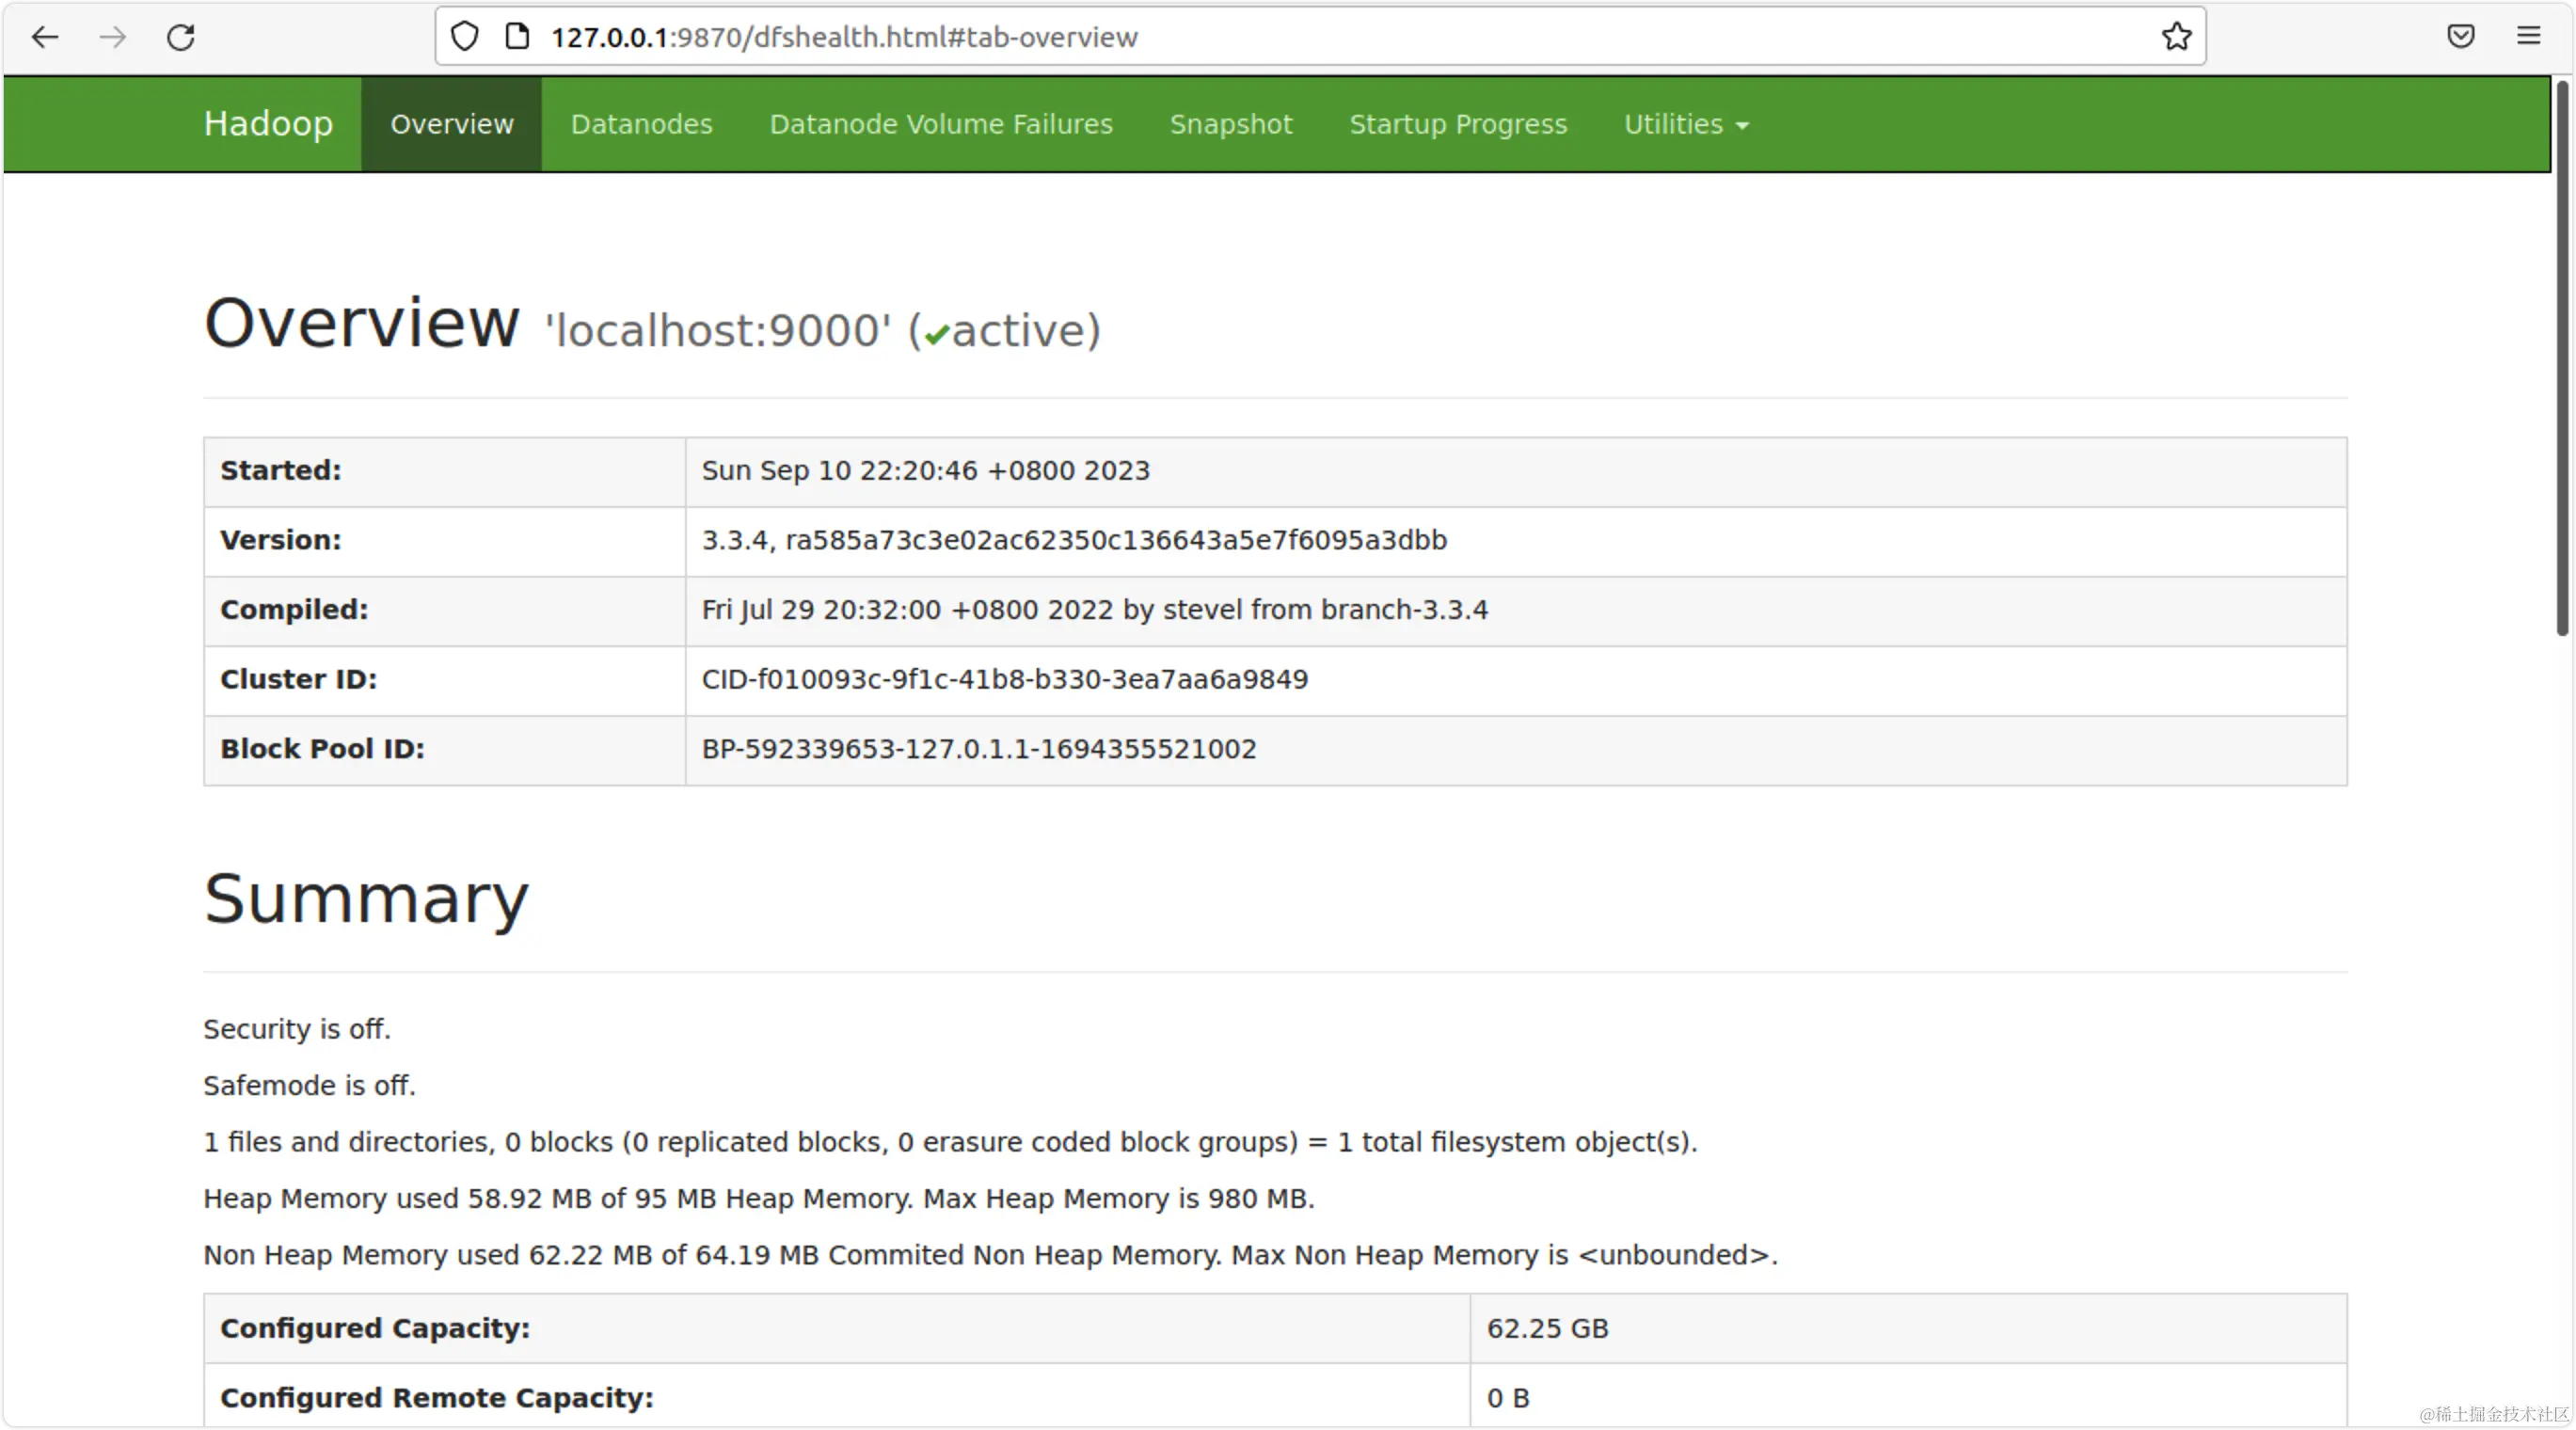Expand the Utilities dropdown

coord(1685,124)
